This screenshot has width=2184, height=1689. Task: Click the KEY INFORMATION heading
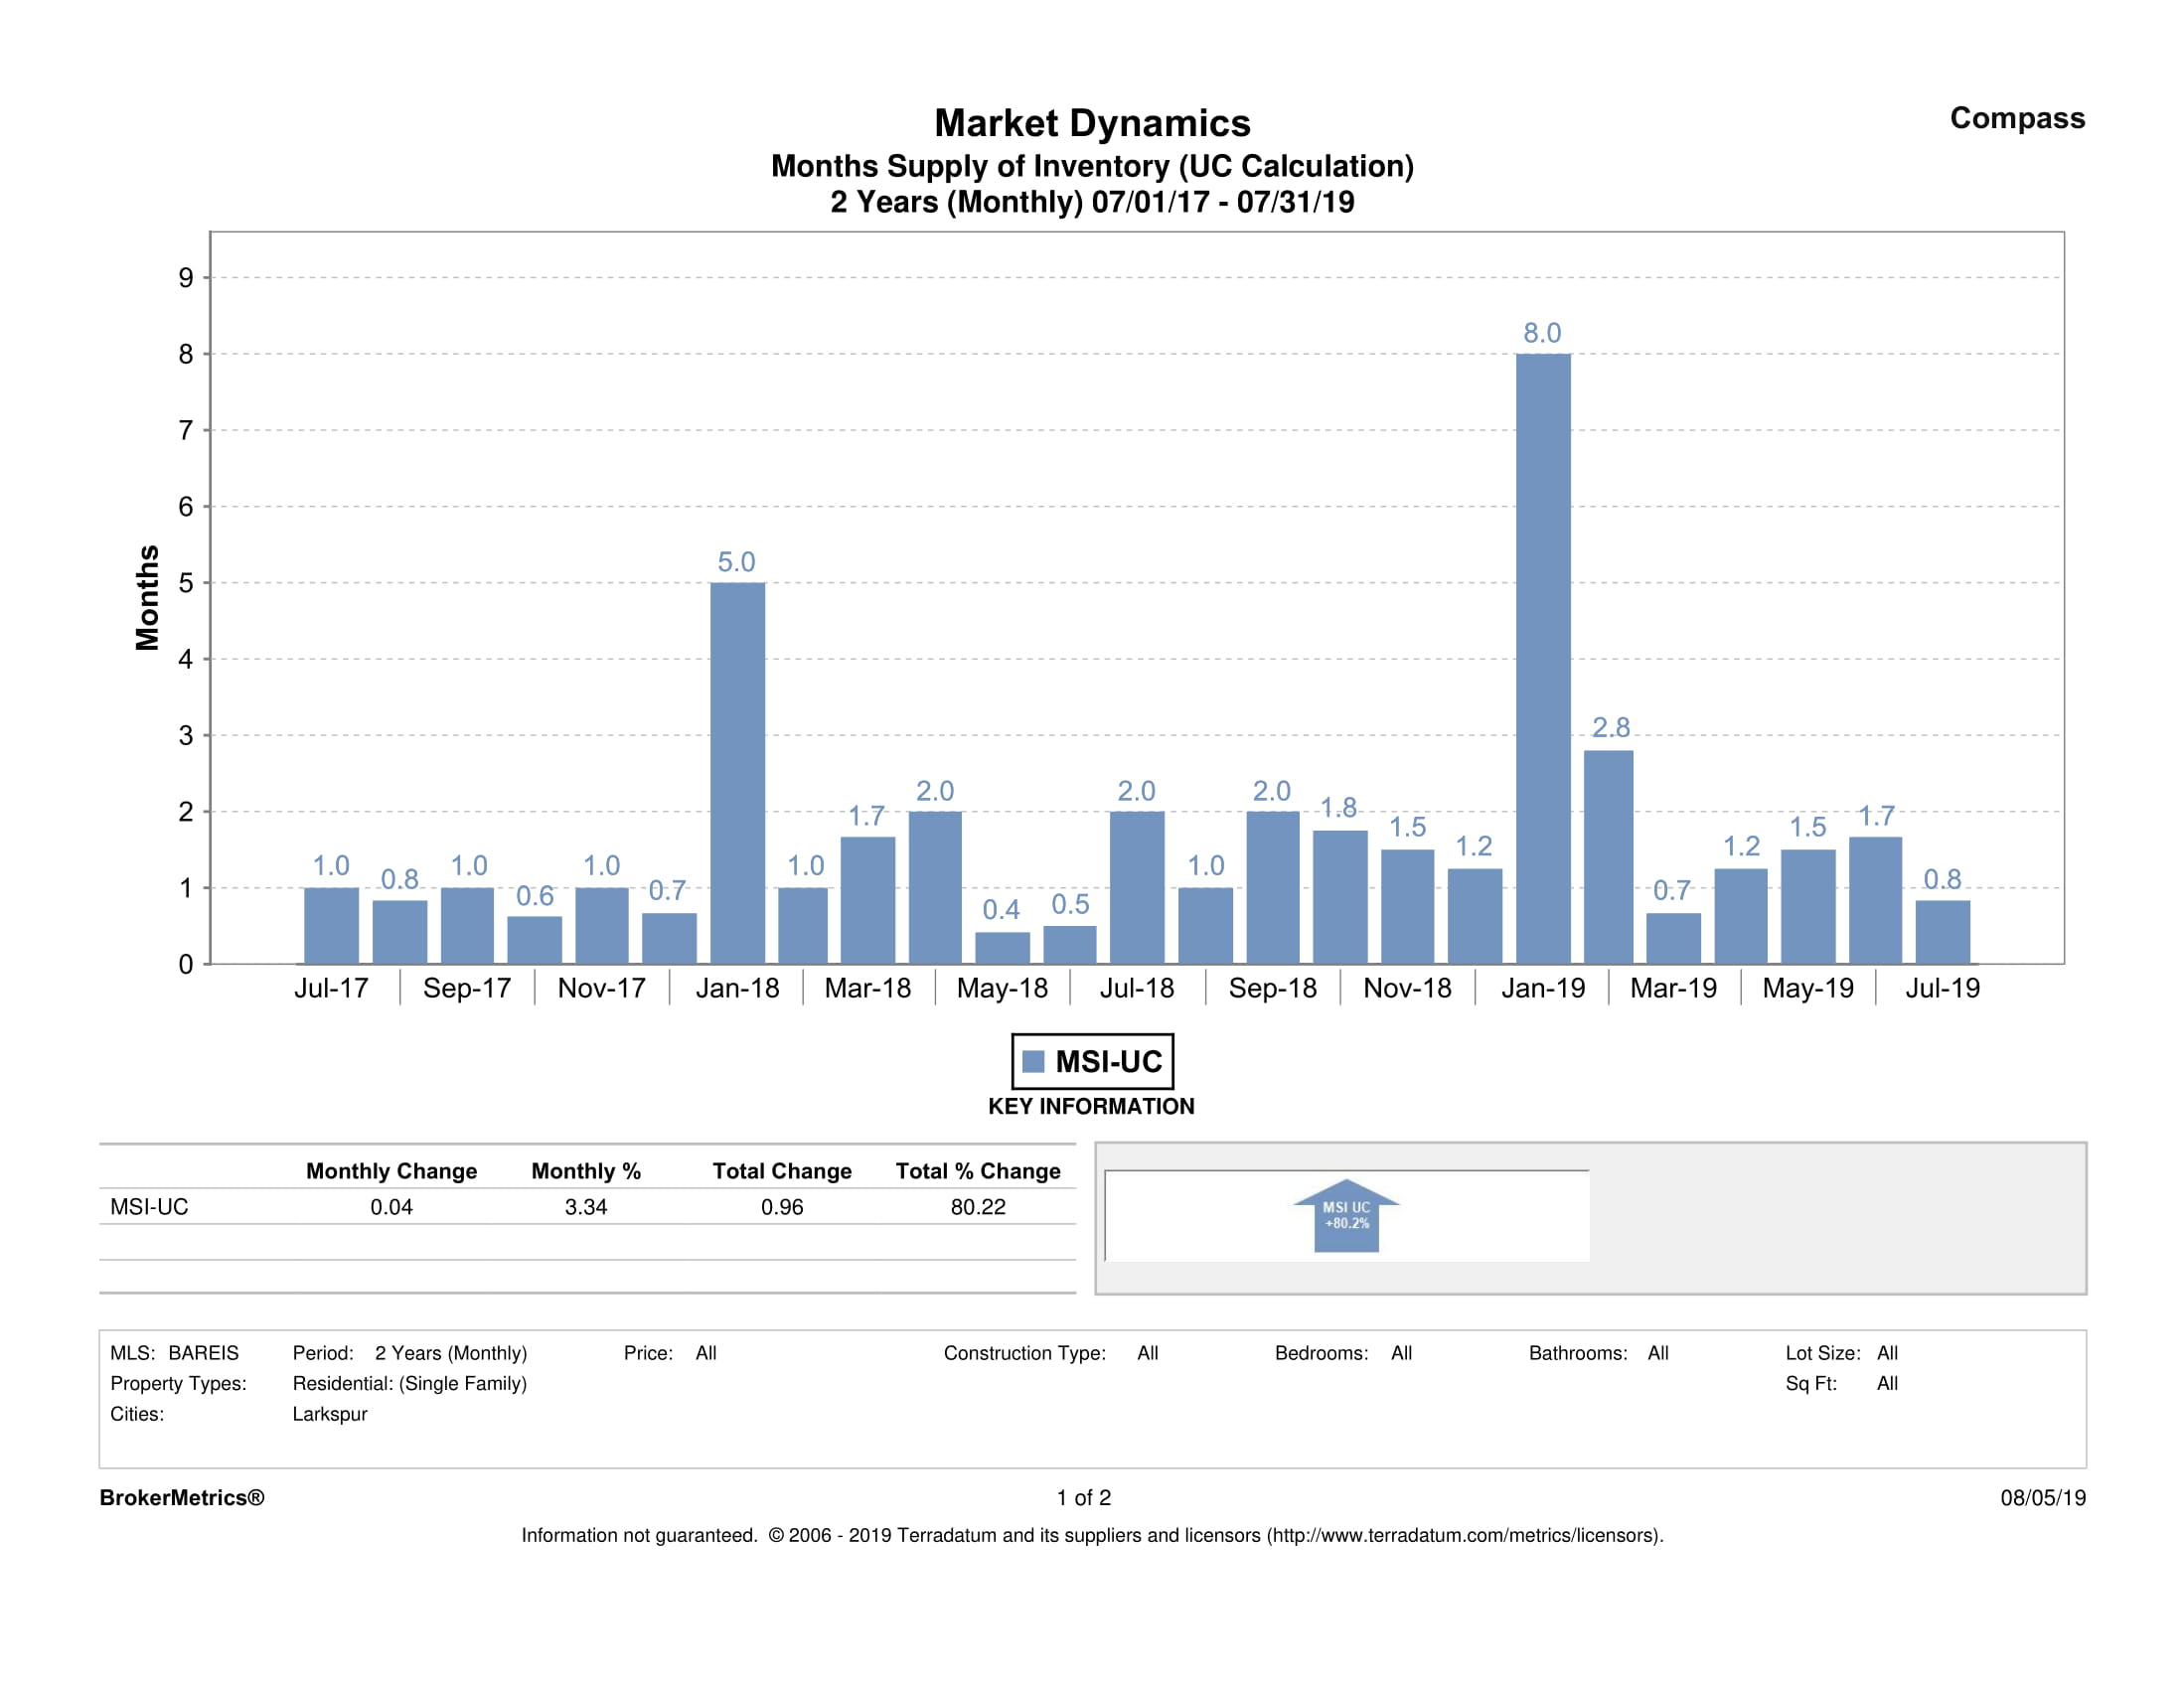coord(1091,1106)
